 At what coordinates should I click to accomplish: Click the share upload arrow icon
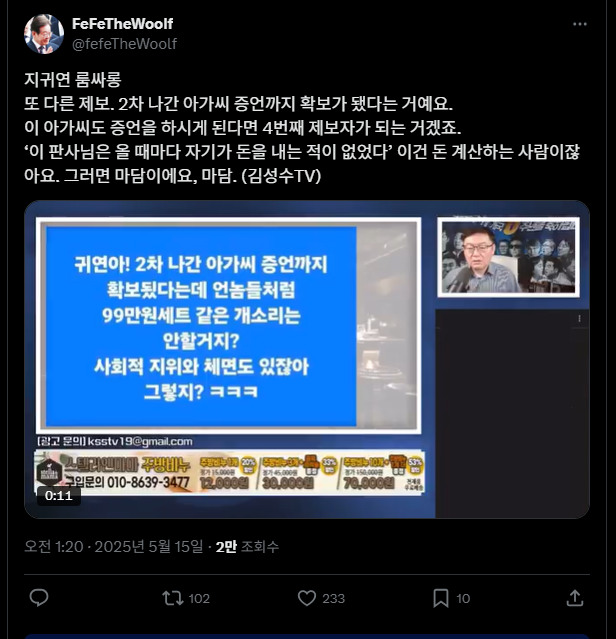(575, 598)
